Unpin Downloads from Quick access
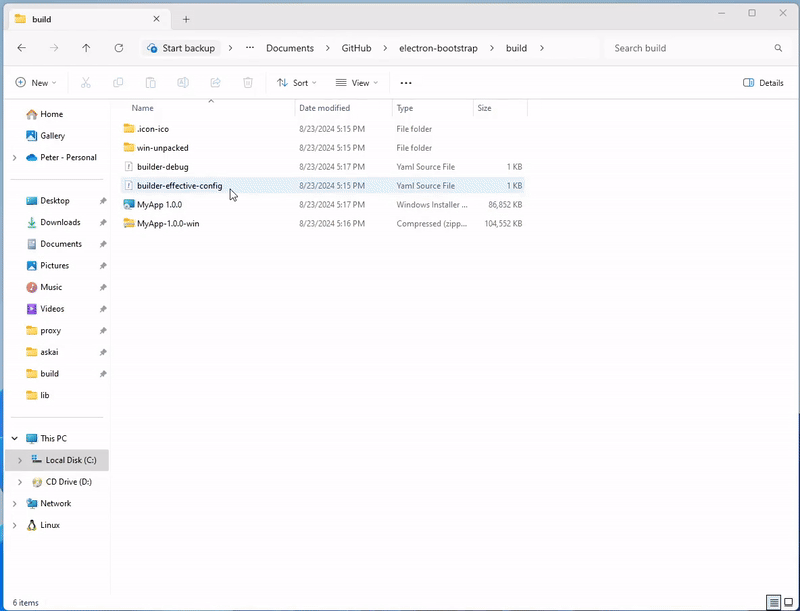Image resolution: width=800 pixels, height=611 pixels. coord(103,222)
